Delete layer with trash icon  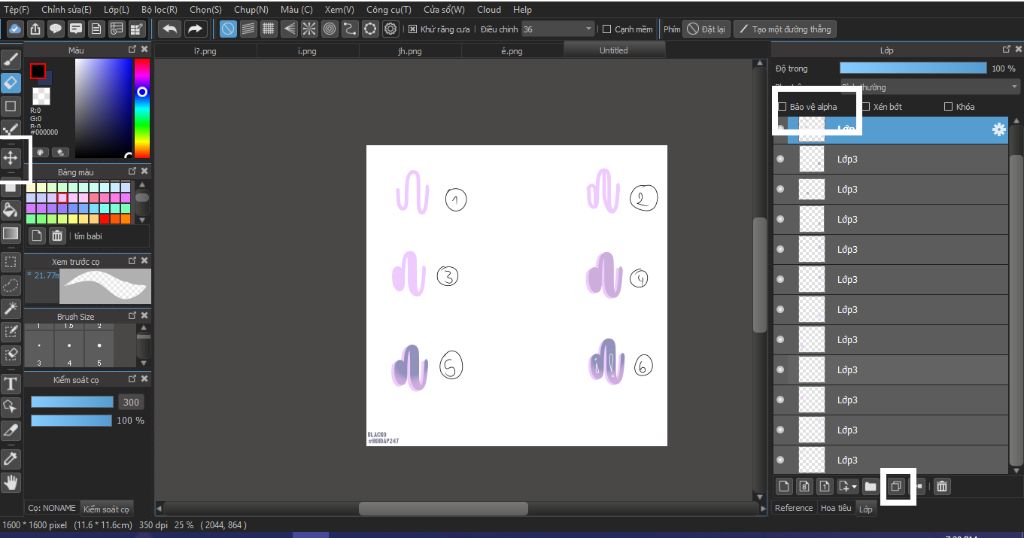coord(942,486)
